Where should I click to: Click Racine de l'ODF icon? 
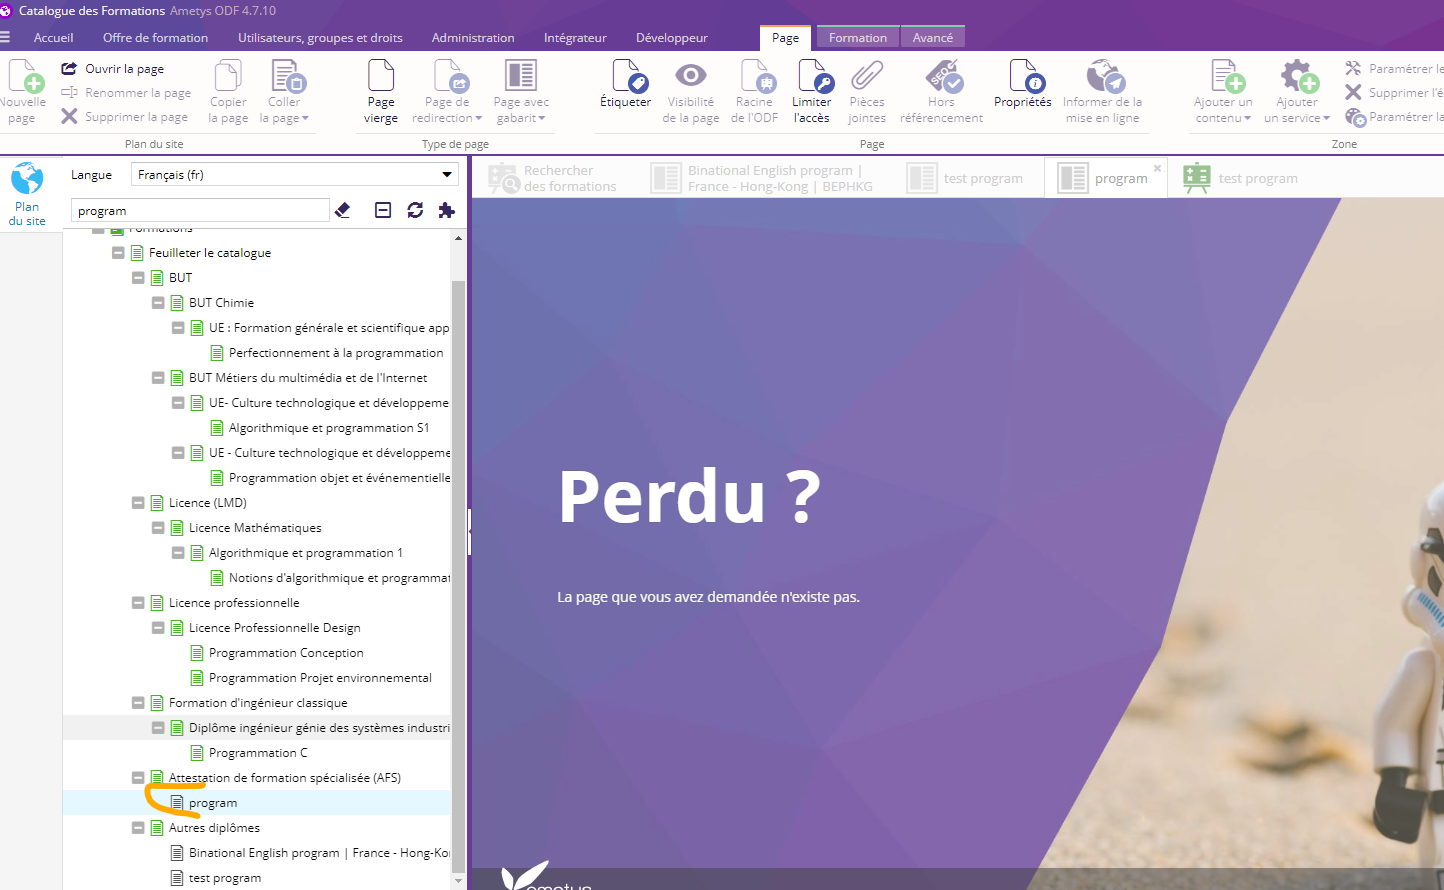pyautogui.click(x=758, y=76)
